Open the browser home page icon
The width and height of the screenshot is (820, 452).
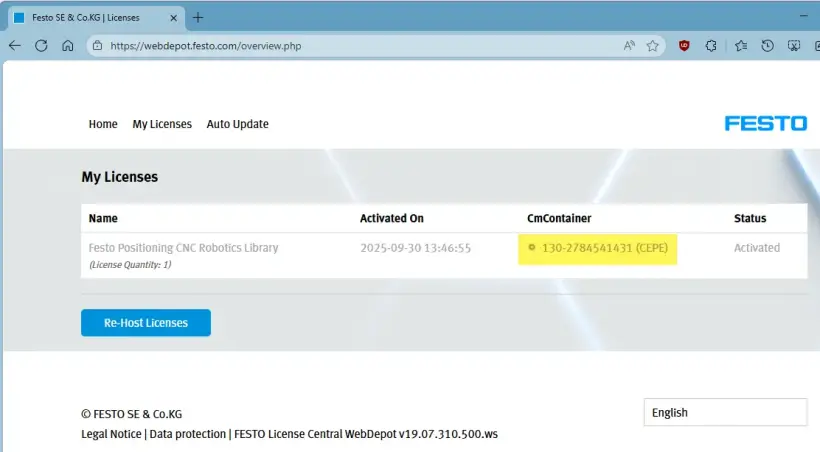coord(67,46)
